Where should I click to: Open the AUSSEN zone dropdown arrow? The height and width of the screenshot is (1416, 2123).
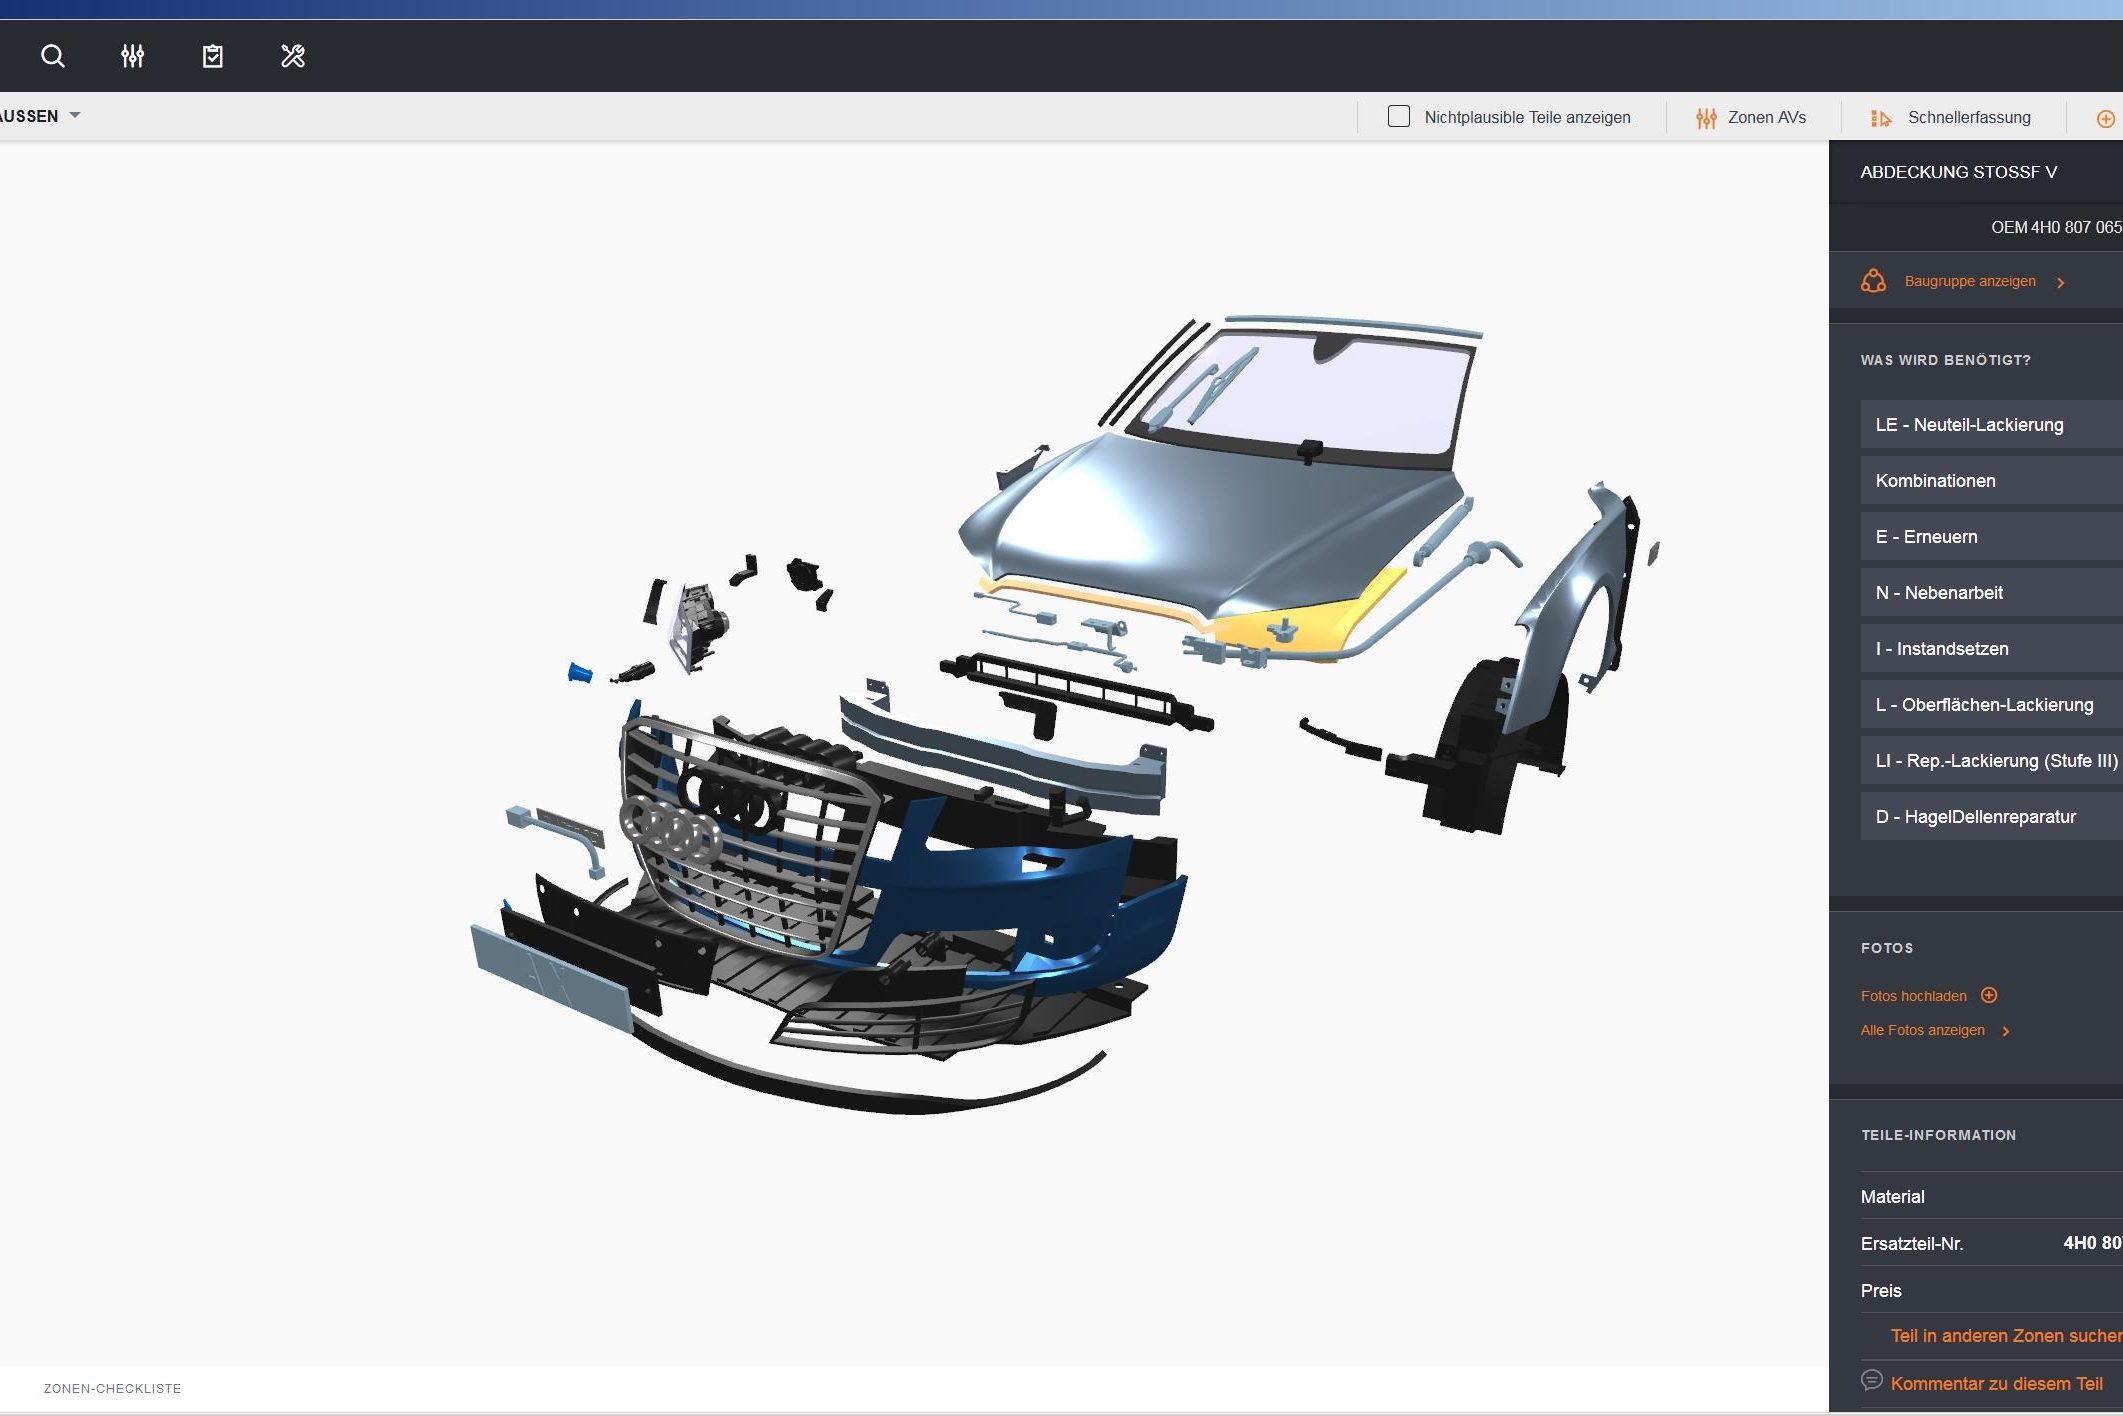tap(75, 116)
